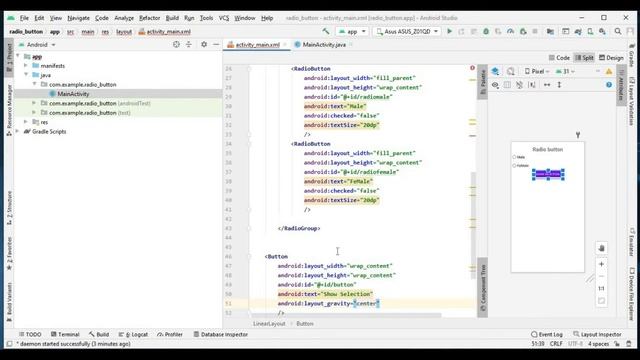Toggle the Palette side panel
This screenshot has width=640, height=360.
point(482,82)
